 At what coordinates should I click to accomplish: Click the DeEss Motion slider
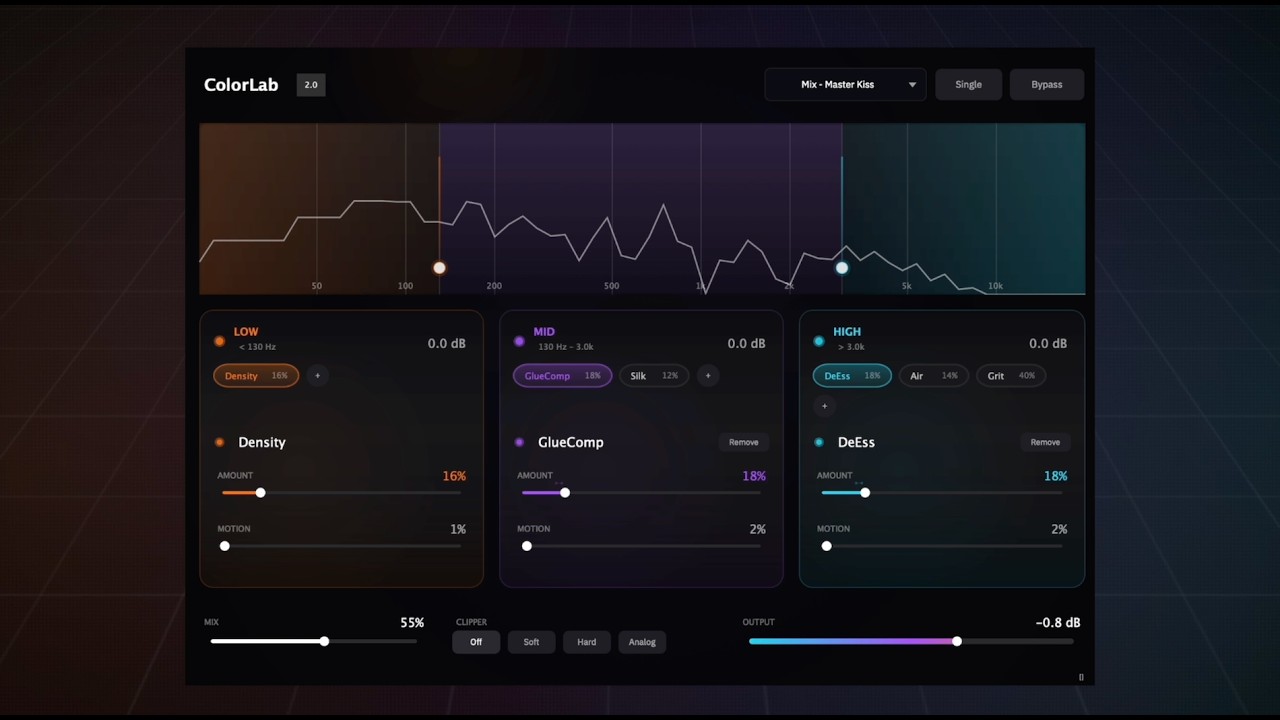point(943,546)
